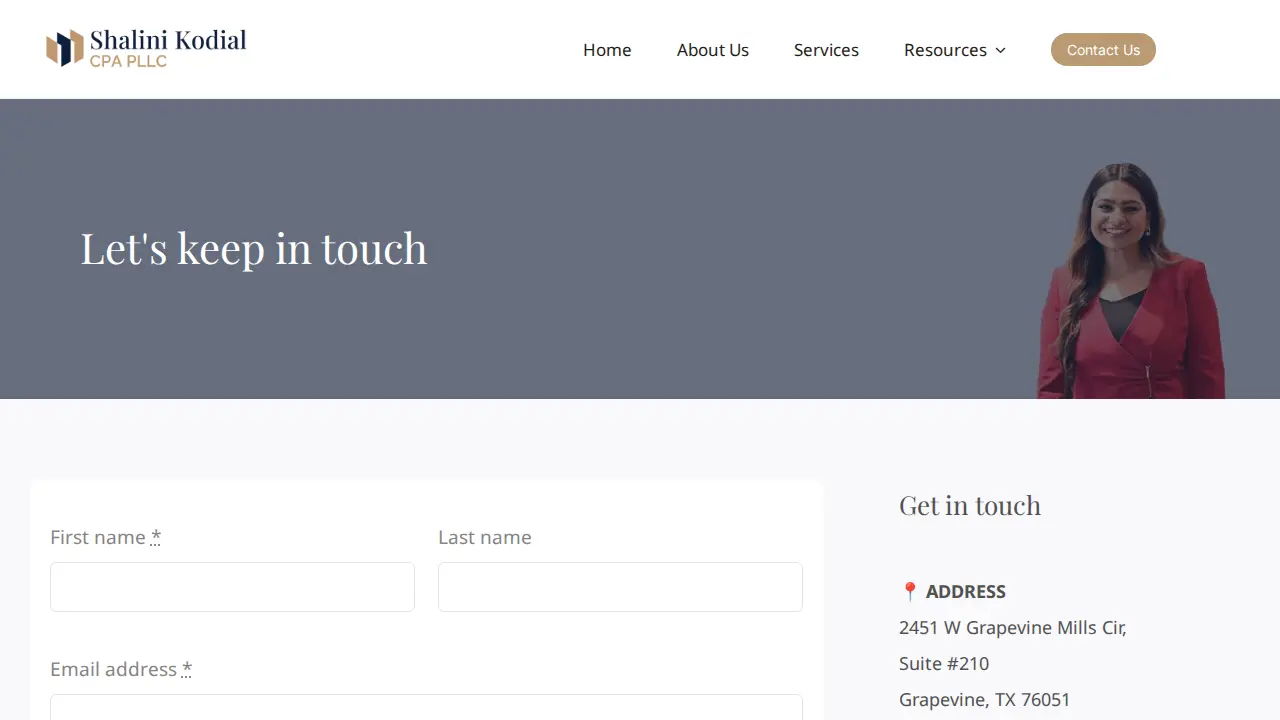This screenshot has width=1280, height=720.
Task: Open the About Us page
Action: coord(713,50)
